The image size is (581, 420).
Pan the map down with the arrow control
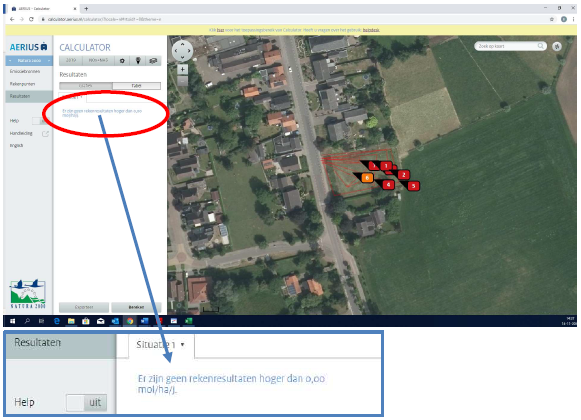[x=183, y=57]
